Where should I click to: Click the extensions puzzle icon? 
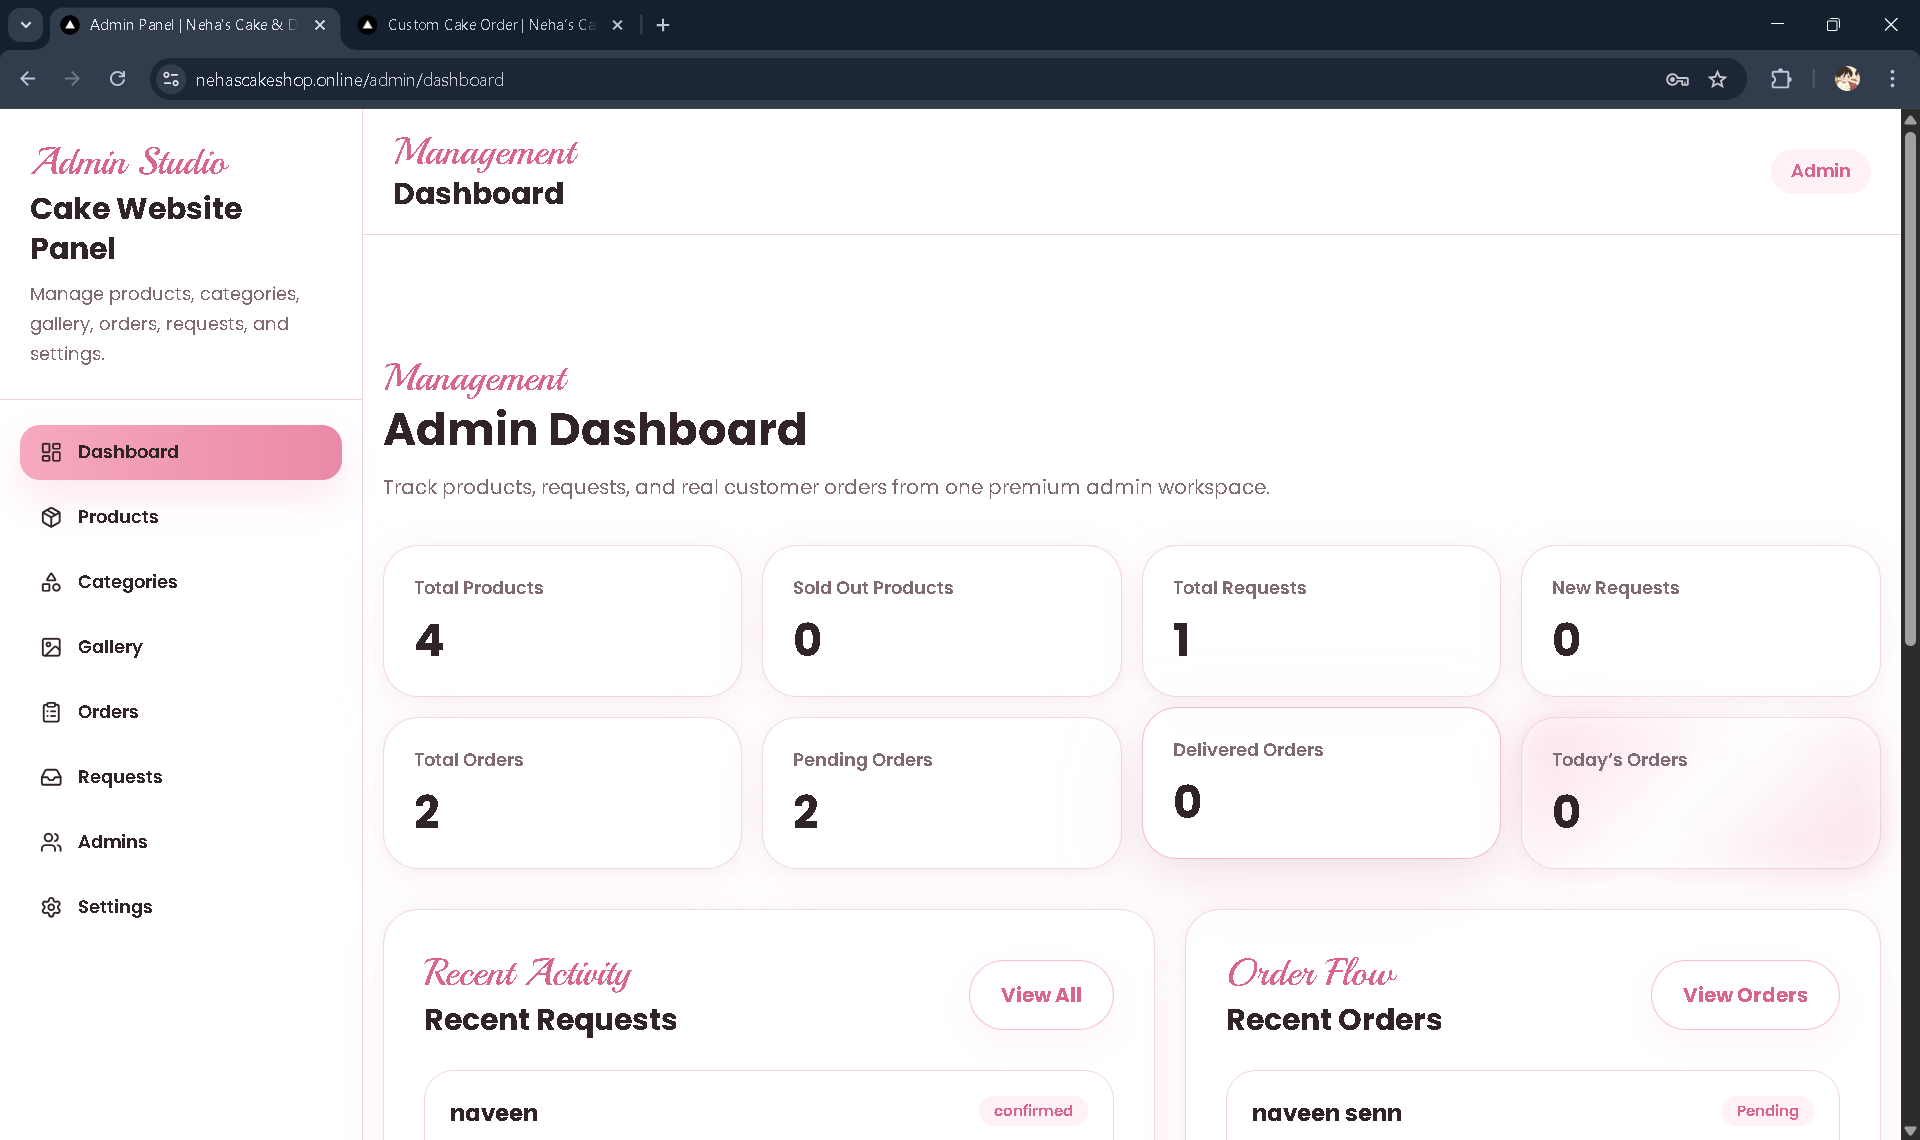tap(1783, 79)
